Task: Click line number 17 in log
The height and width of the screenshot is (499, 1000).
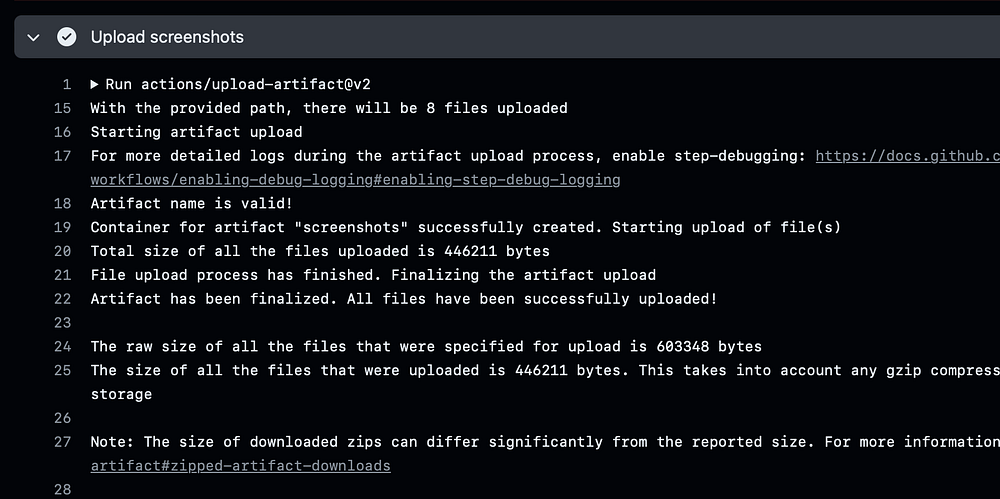Action: 62,156
